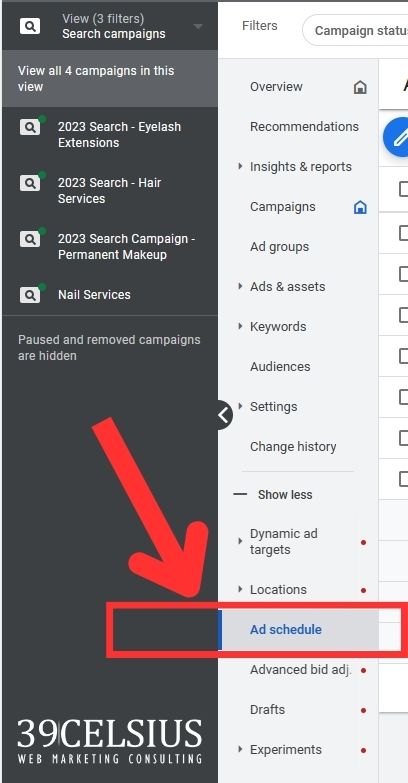
Task: Click the icon next to Hair Services campaign
Action: [30, 183]
